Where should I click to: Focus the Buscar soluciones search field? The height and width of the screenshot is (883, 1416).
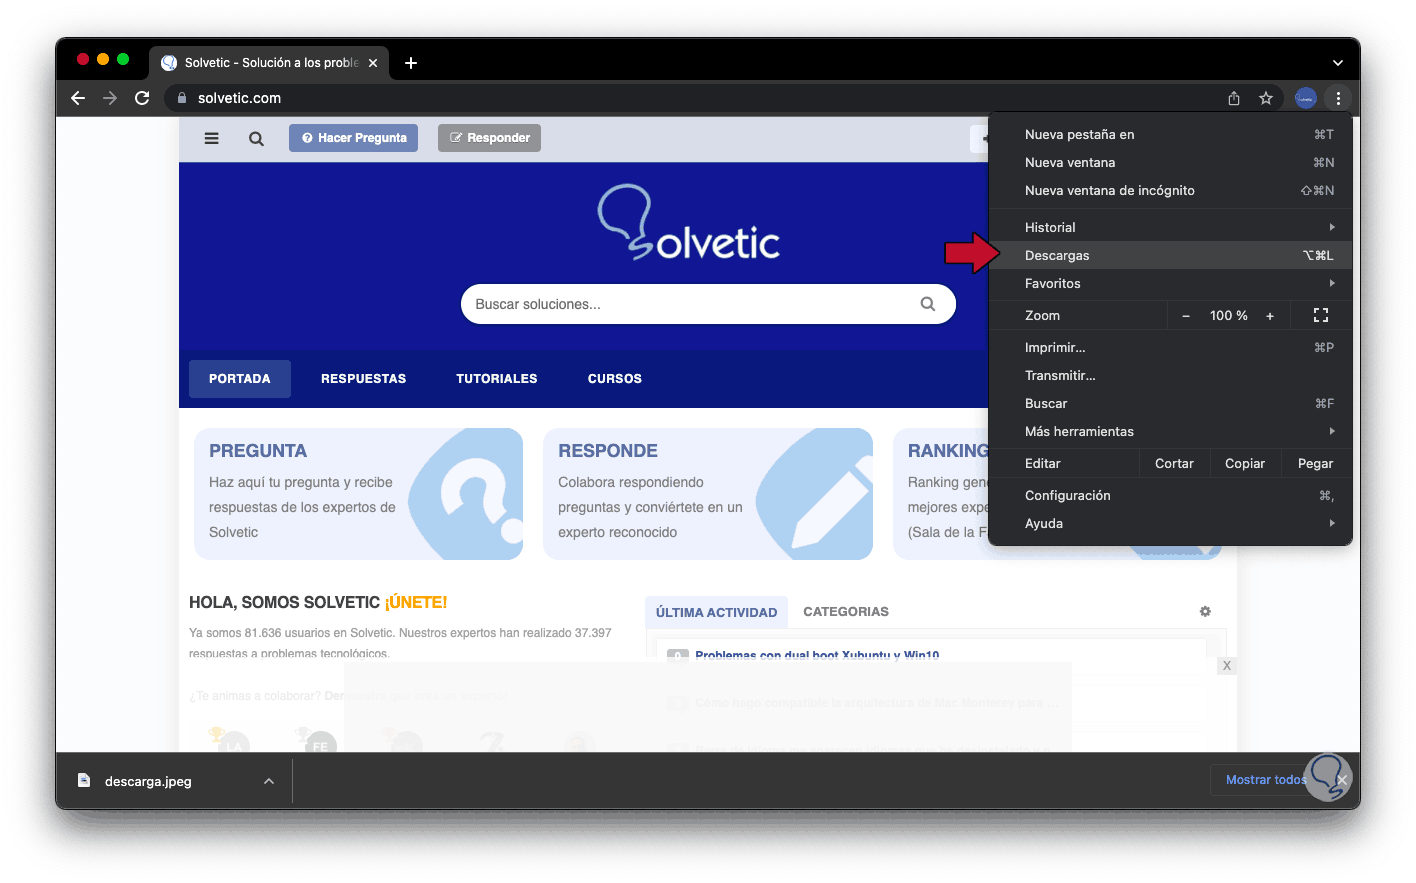[708, 304]
